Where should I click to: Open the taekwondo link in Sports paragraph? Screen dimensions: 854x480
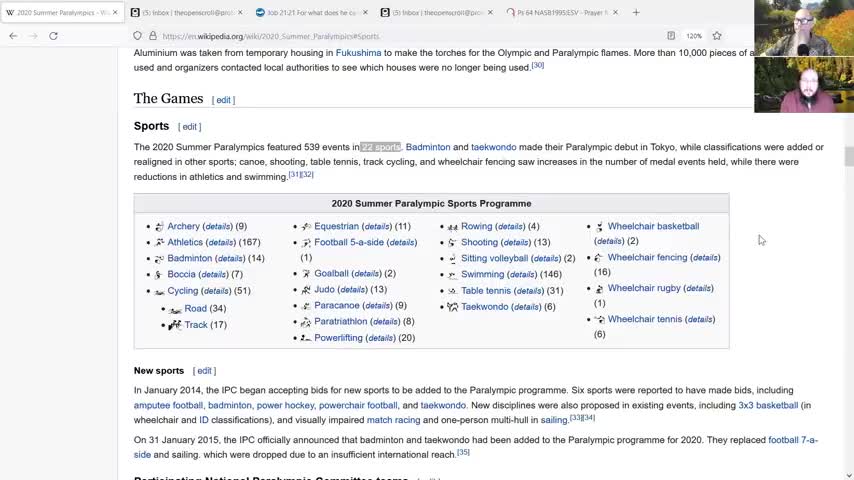coord(493,147)
